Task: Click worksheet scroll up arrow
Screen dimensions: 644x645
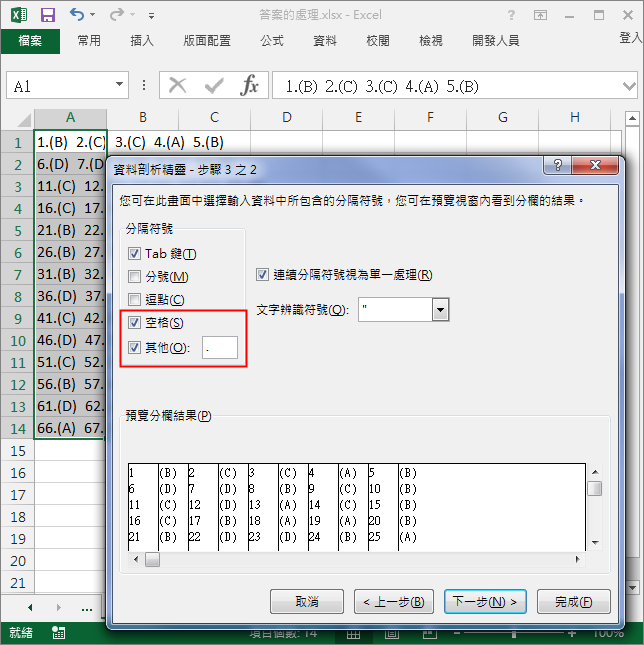Action: point(632,119)
